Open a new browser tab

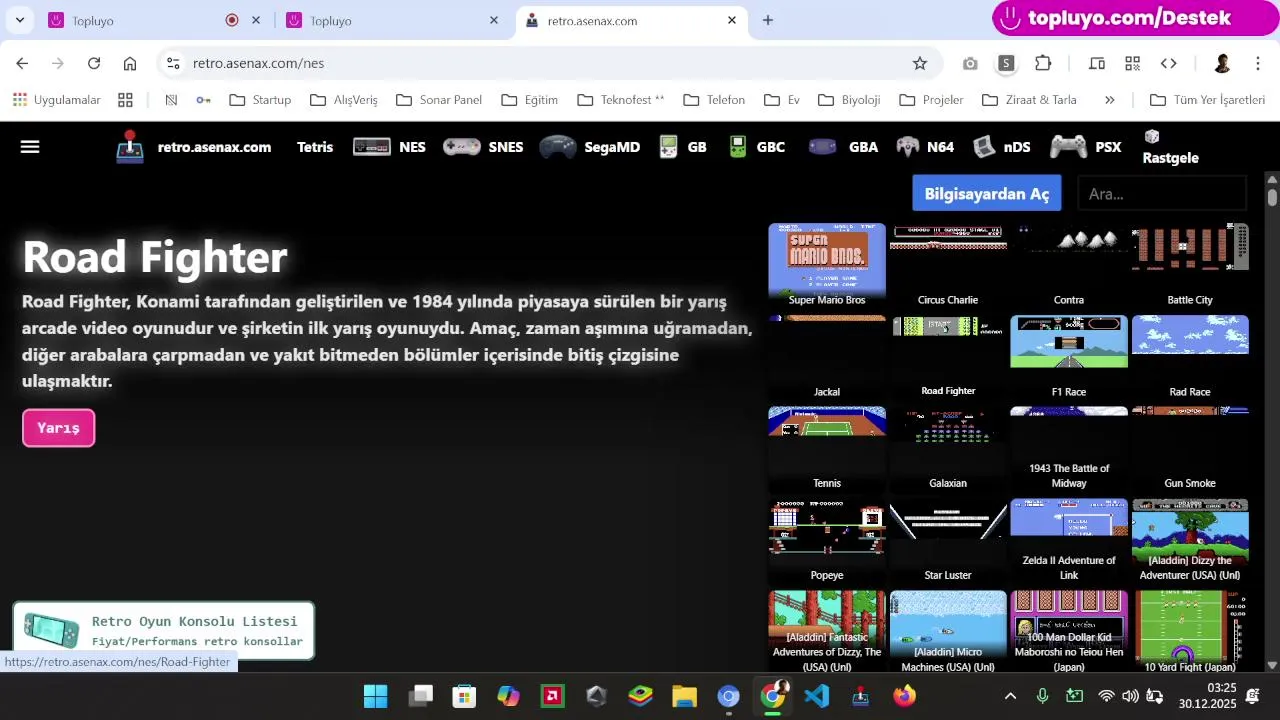768,20
